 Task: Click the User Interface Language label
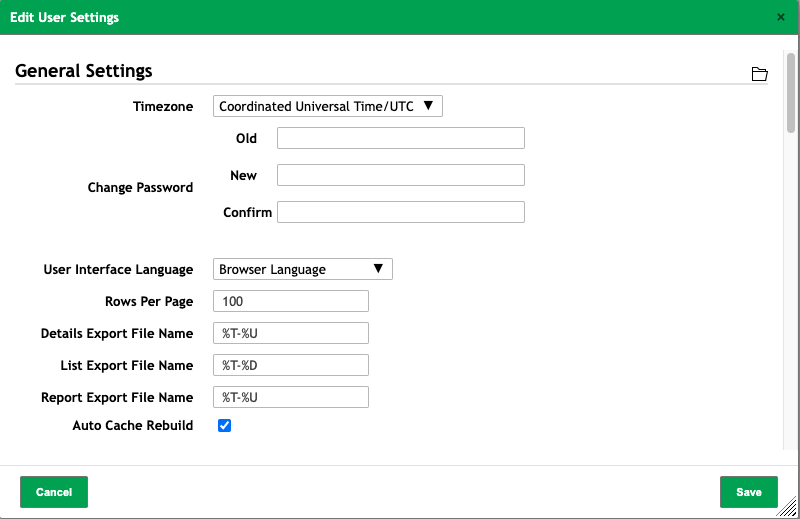pos(118,269)
